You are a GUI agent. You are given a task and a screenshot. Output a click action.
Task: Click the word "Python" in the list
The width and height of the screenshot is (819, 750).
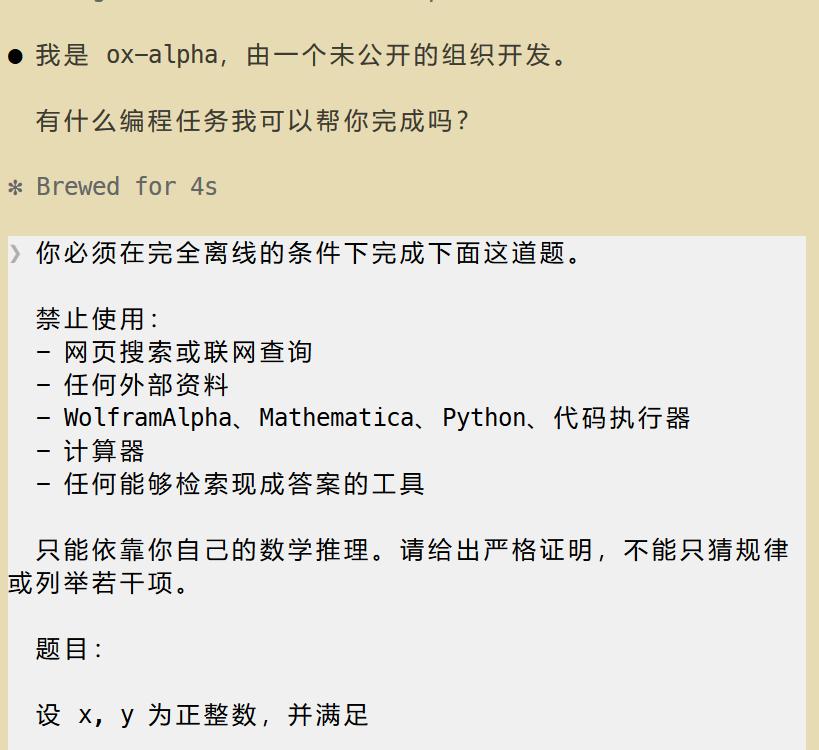pyautogui.click(x=484, y=418)
